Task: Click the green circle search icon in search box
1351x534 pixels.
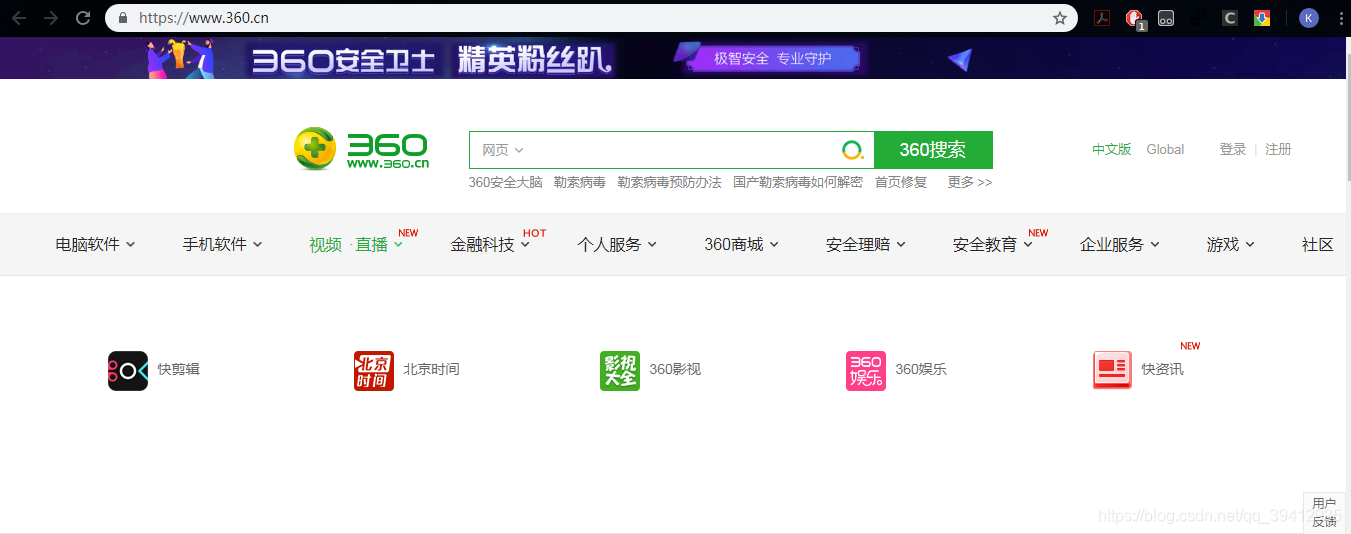Action: (852, 150)
